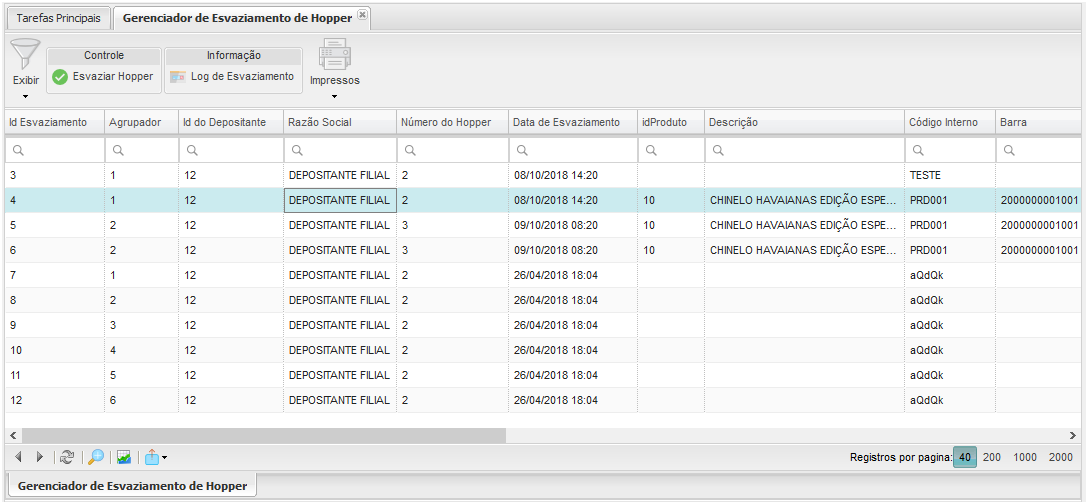The height and width of the screenshot is (502, 1086).
Task: Select row with Id Esvaziamento 10
Action: (542, 350)
